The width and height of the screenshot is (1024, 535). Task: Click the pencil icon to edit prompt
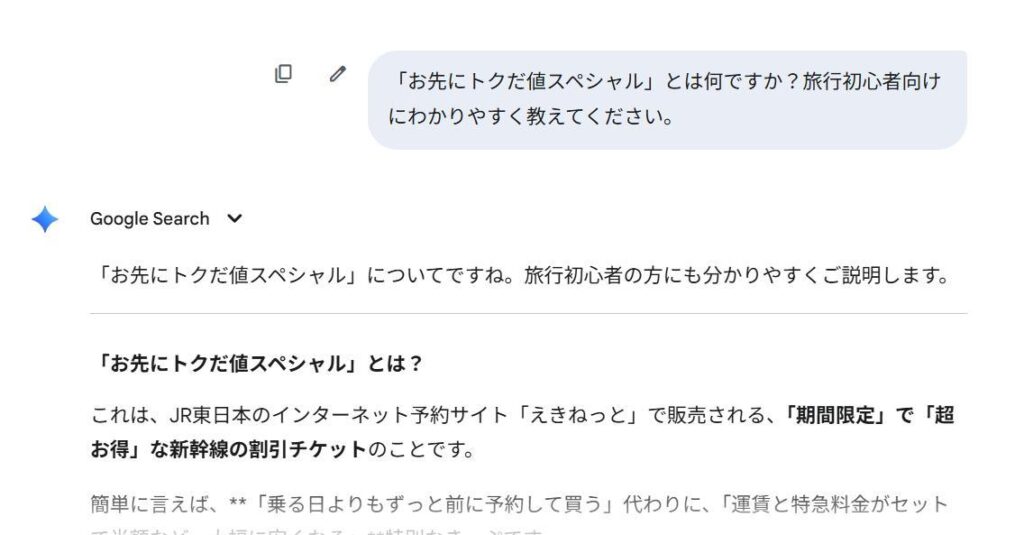click(x=337, y=74)
